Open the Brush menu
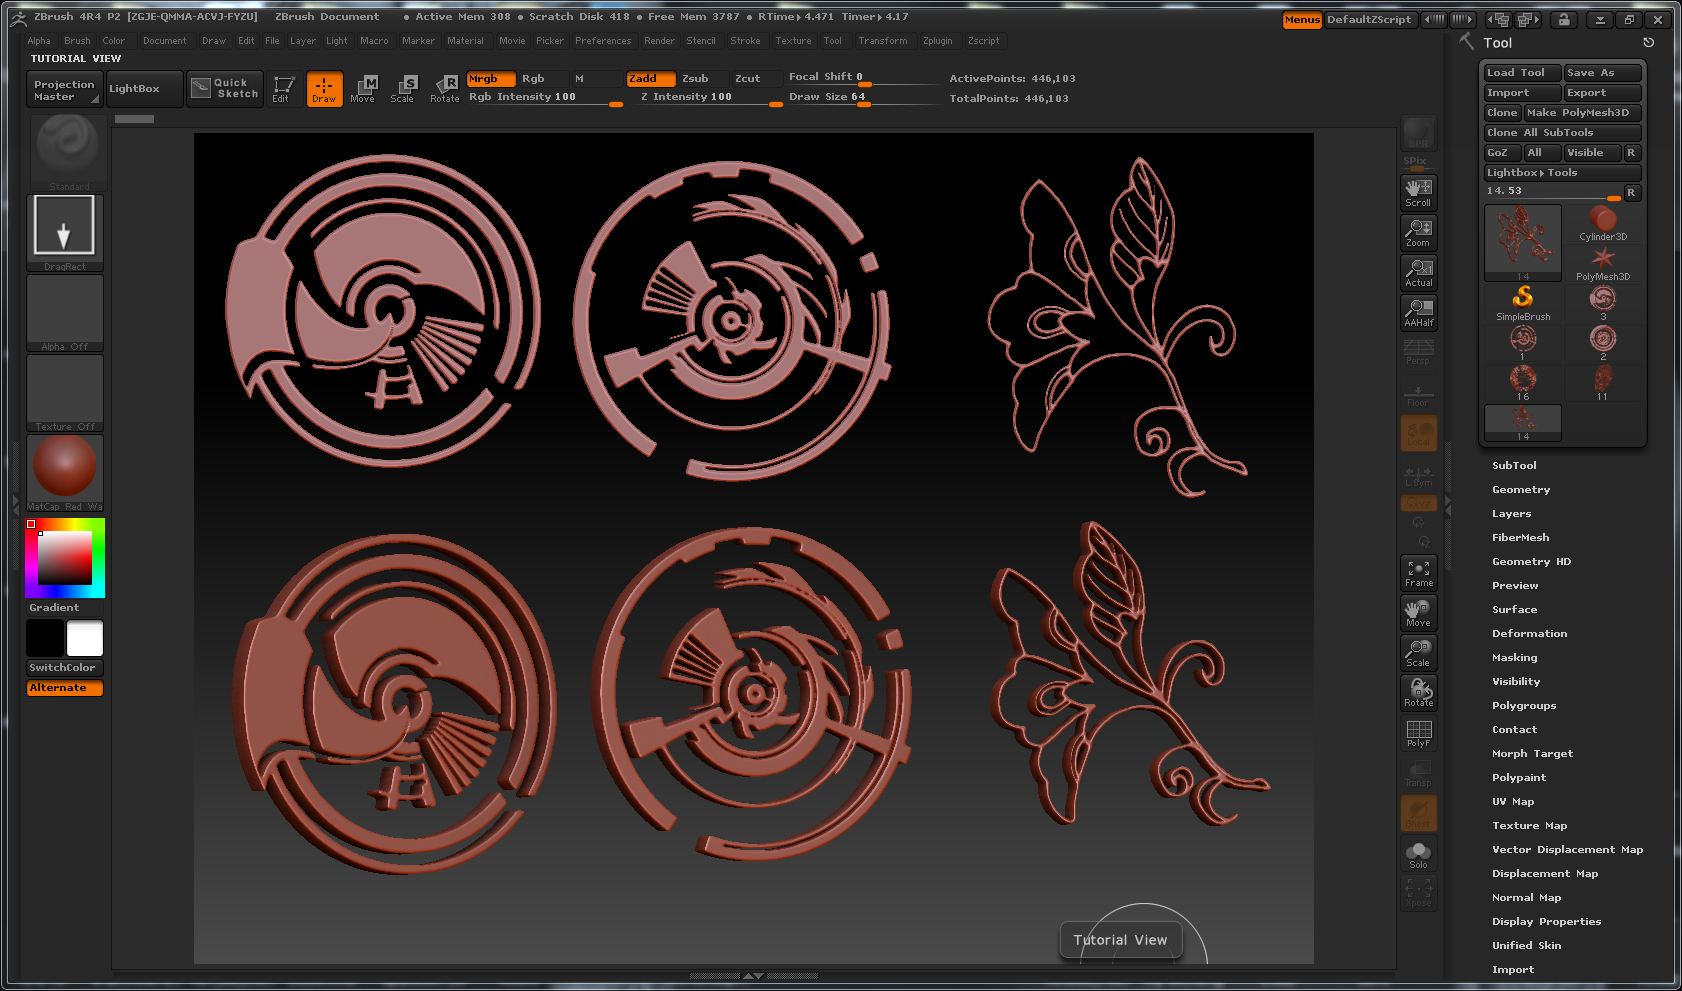This screenshot has width=1682, height=991. tap(77, 41)
